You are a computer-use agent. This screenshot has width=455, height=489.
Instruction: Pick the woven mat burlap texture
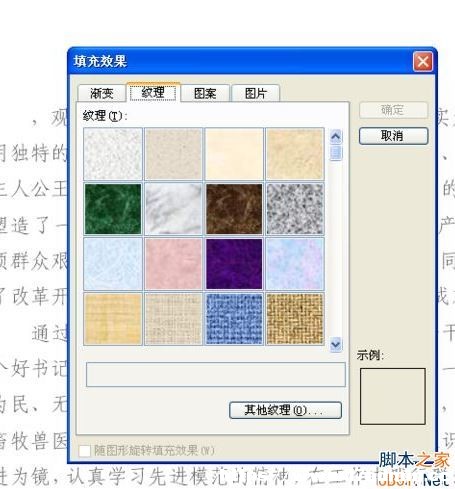pos(295,319)
